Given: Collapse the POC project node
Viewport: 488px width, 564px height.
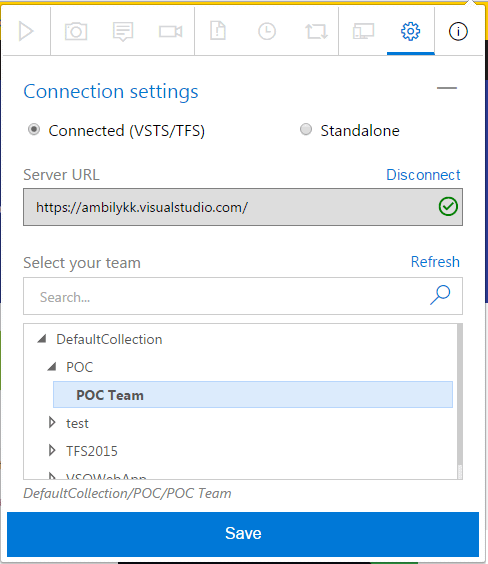Looking at the screenshot, I should (x=52, y=367).
